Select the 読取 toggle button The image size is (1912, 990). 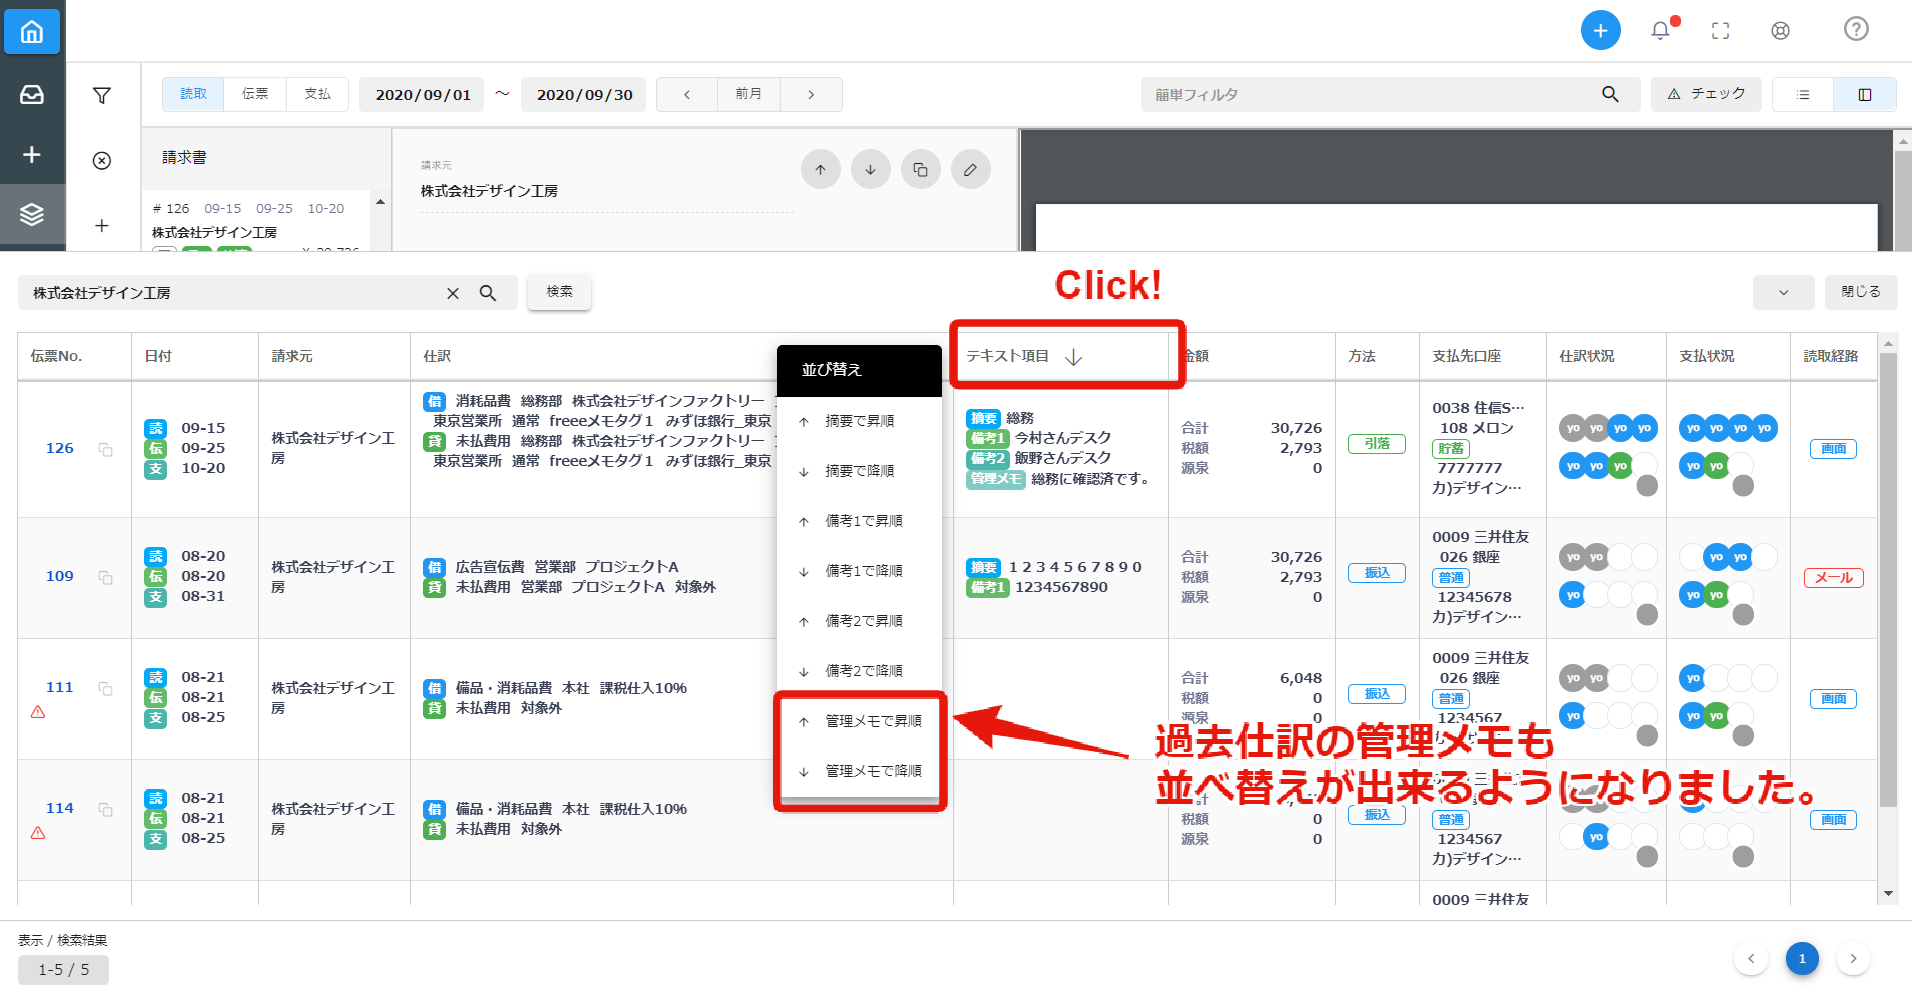[193, 94]
